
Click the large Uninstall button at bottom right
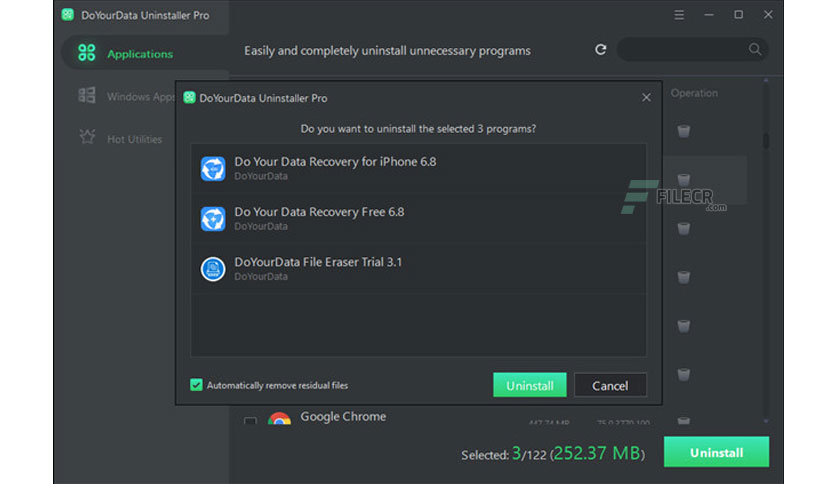click(716, 452)
